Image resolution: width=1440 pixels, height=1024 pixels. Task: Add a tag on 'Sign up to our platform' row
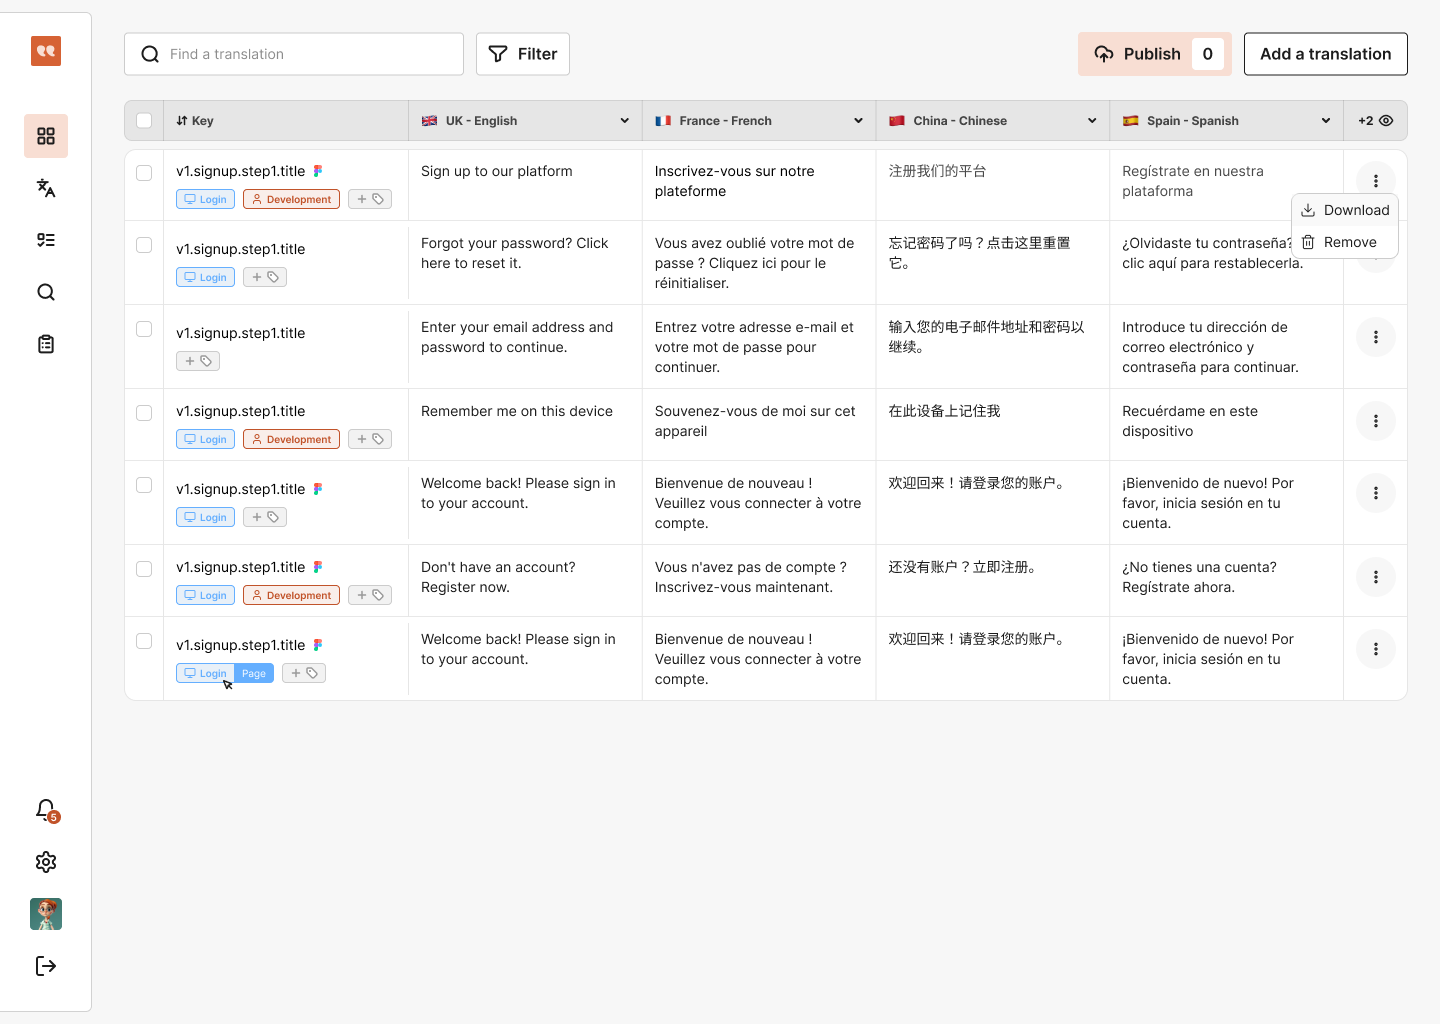pyautogui.click(x=370, y=199)
